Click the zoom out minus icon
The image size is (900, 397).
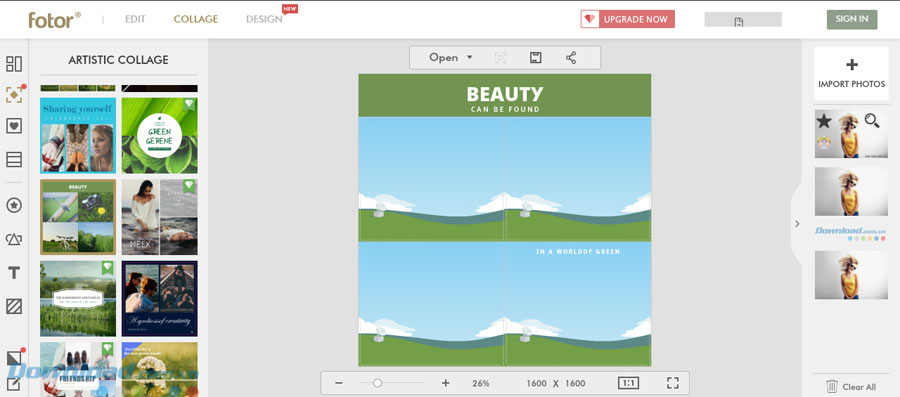coord(339,383)
